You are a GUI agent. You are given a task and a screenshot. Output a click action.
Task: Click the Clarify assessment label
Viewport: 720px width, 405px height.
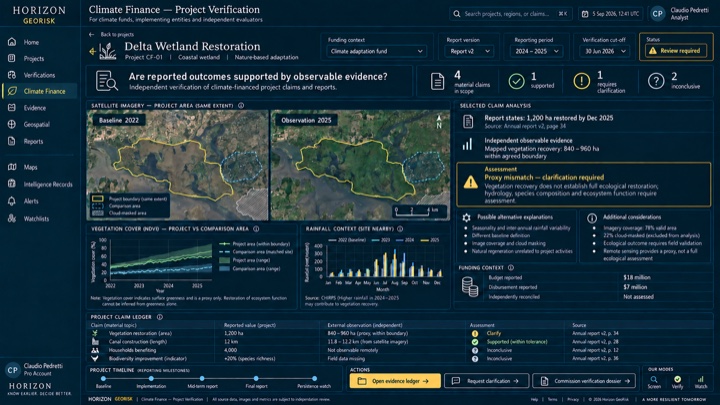494,333
